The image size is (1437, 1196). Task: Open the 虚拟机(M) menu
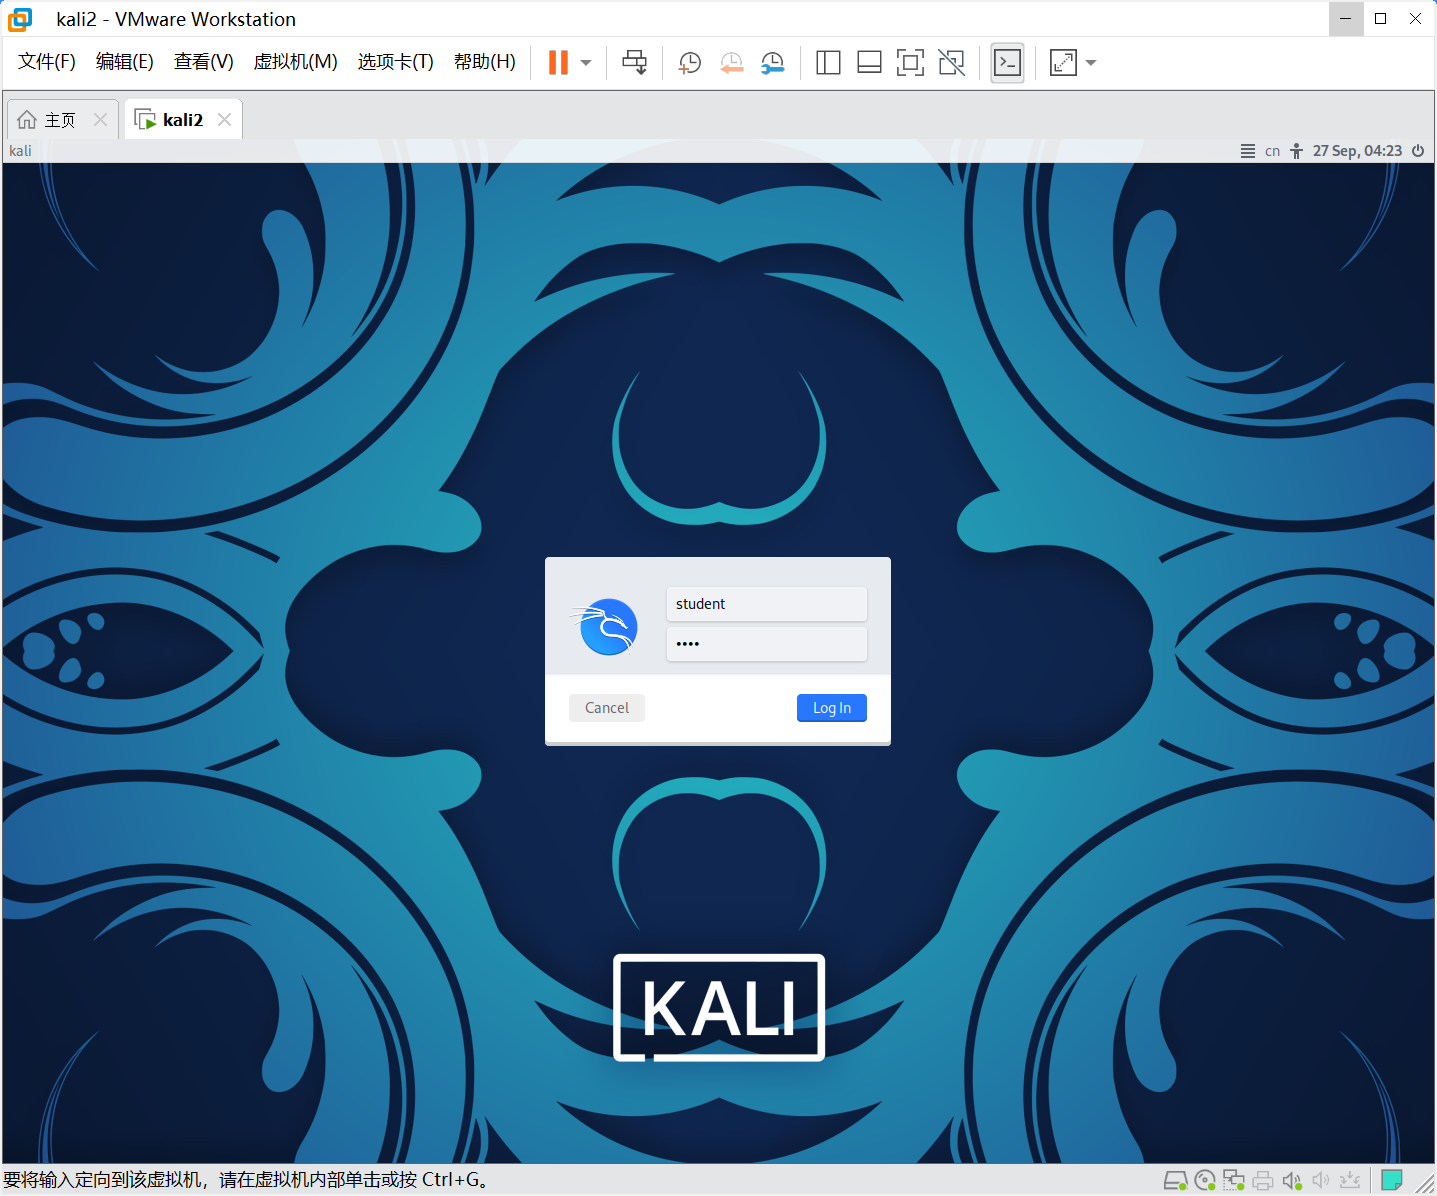coord(295,62)
